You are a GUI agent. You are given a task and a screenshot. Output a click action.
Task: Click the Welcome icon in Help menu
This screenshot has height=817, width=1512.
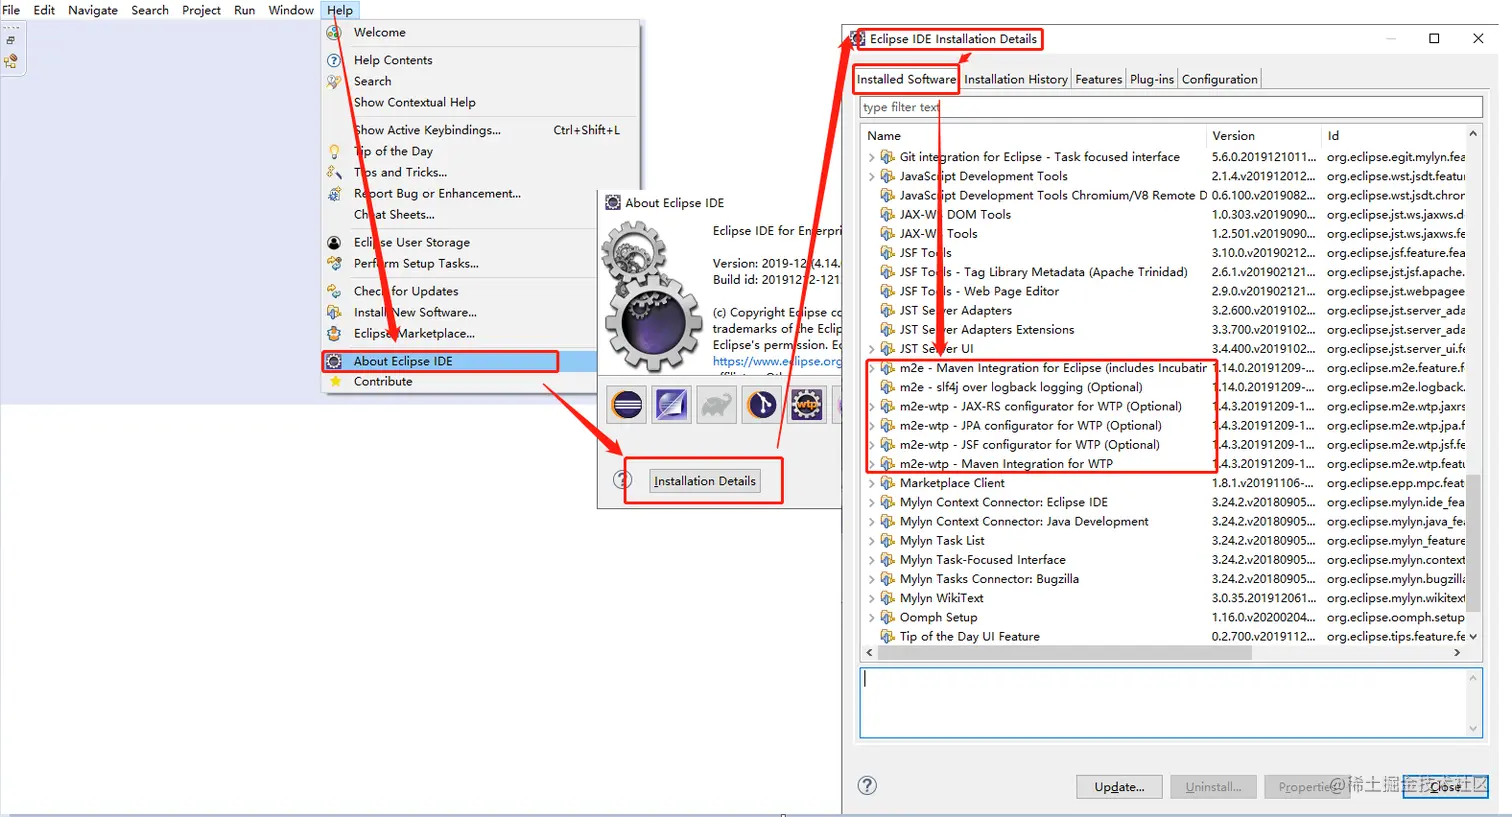pyautogui.click(x=334, y=32)
